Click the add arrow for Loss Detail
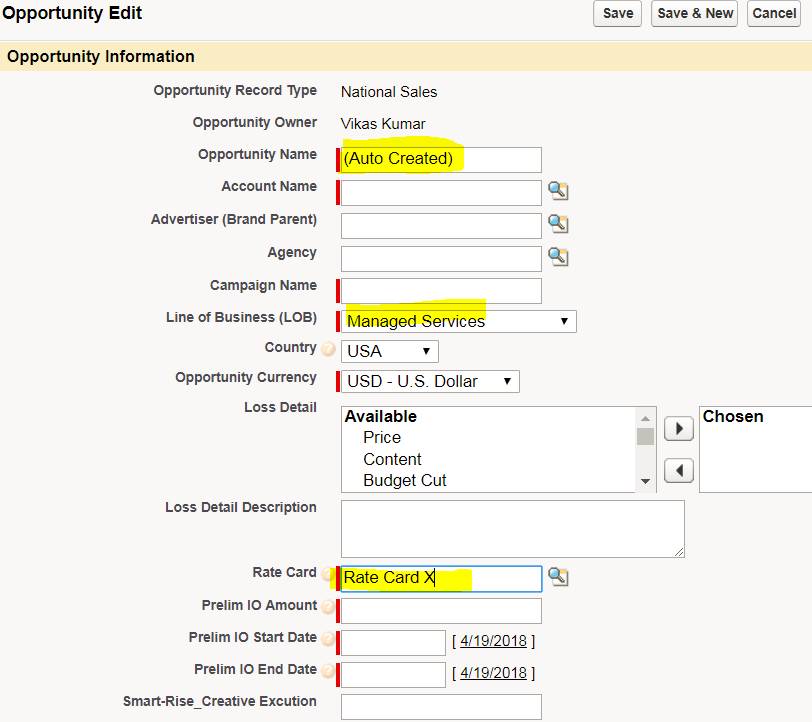 (x=678, y=428)
